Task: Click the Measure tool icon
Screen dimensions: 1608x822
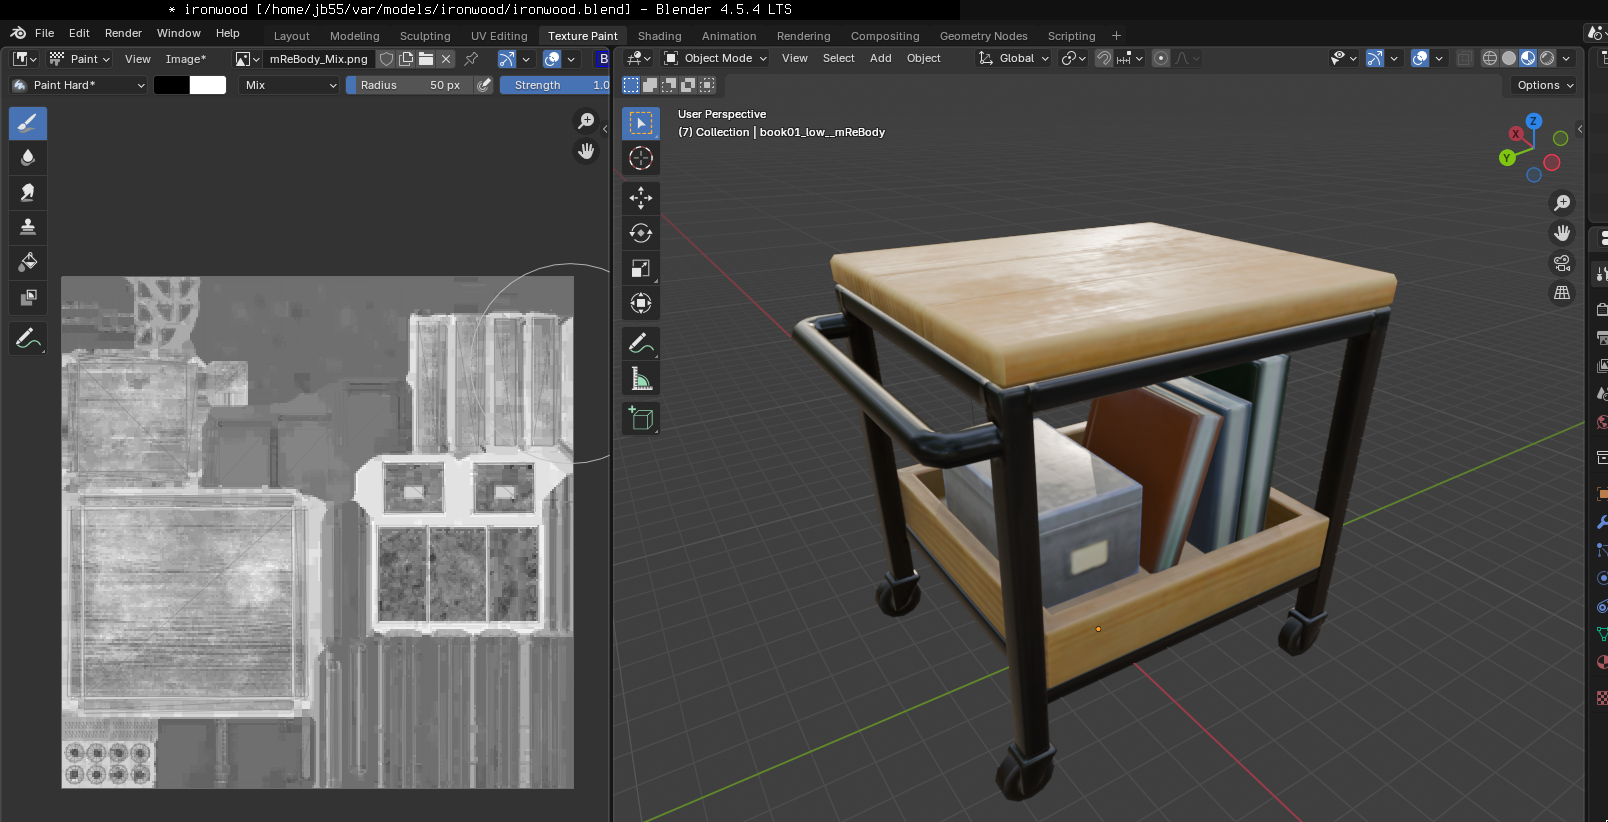Action: coord(641,379)
